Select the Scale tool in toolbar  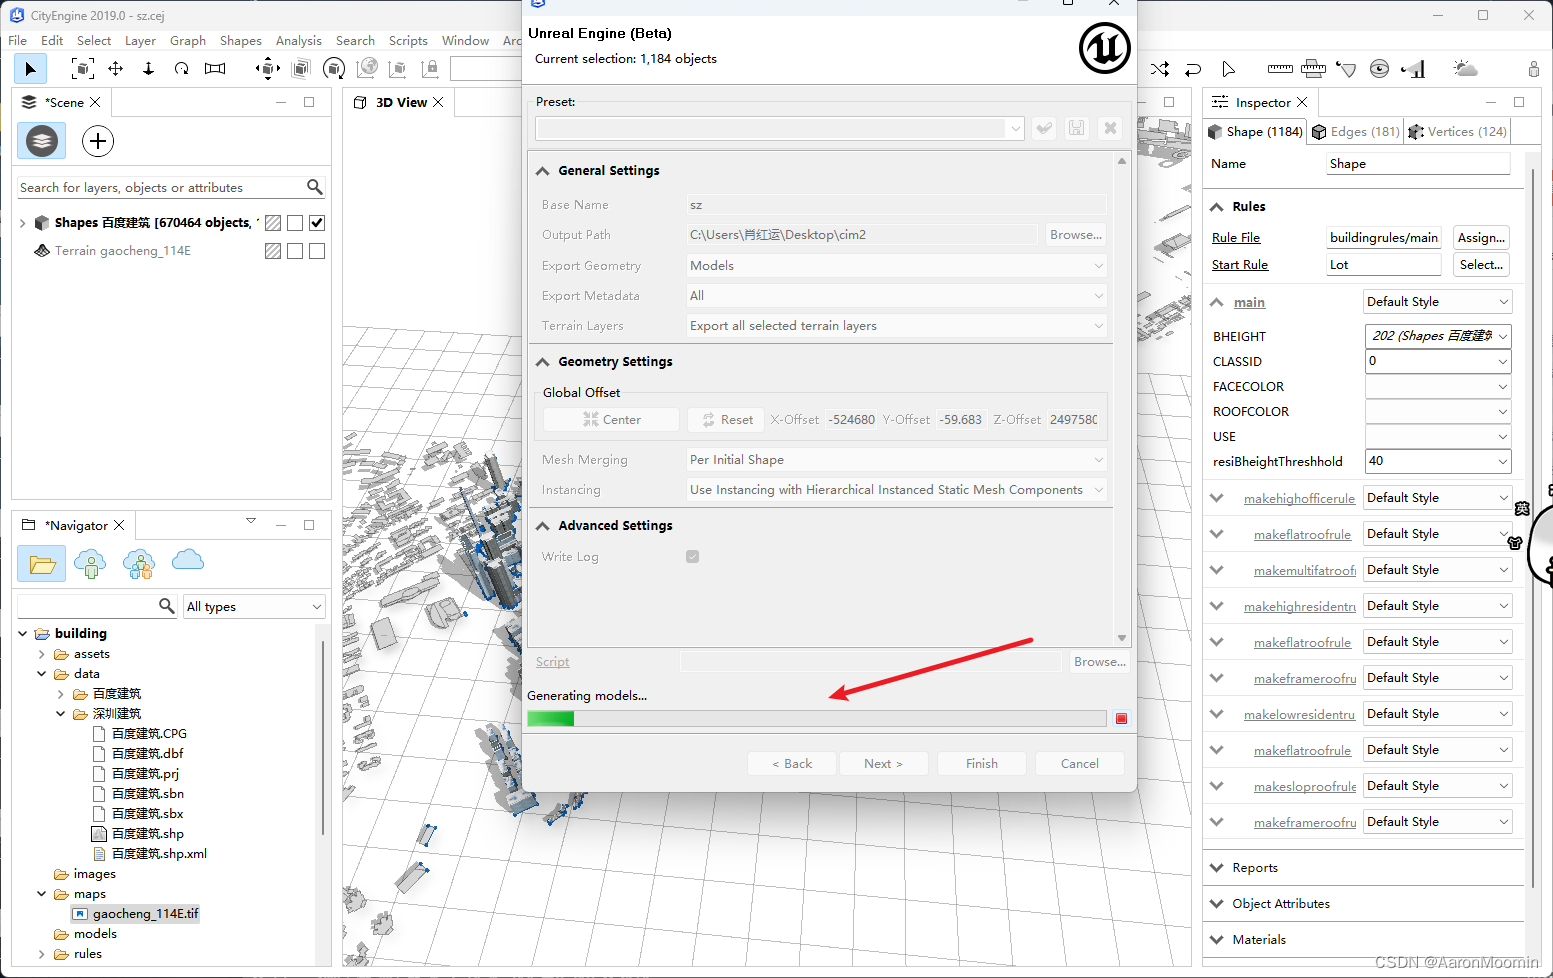click(x=215, y=68)
